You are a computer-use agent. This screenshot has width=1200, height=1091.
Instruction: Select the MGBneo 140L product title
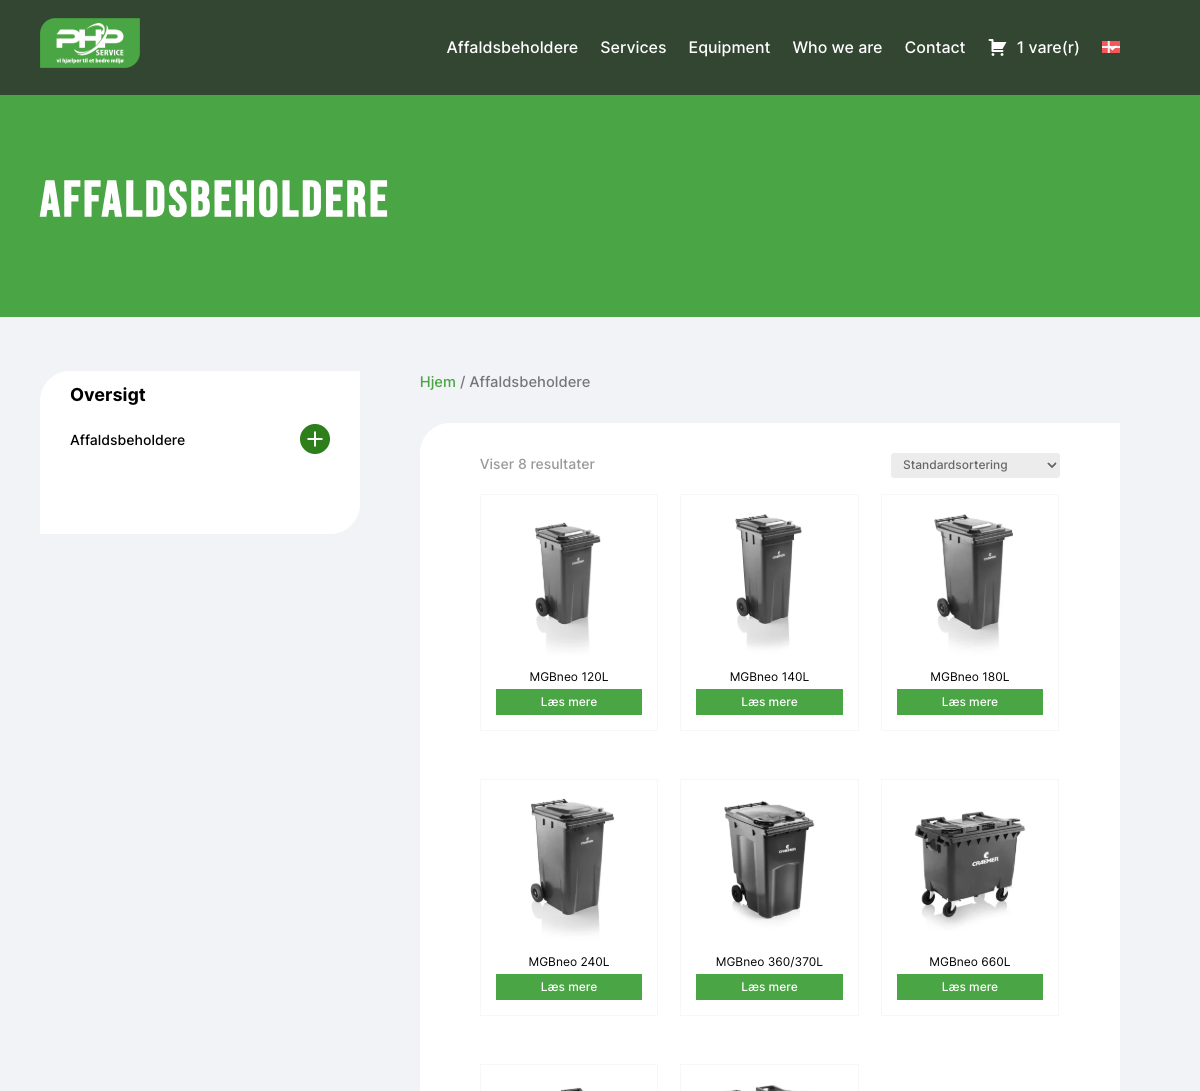(769, 677)
